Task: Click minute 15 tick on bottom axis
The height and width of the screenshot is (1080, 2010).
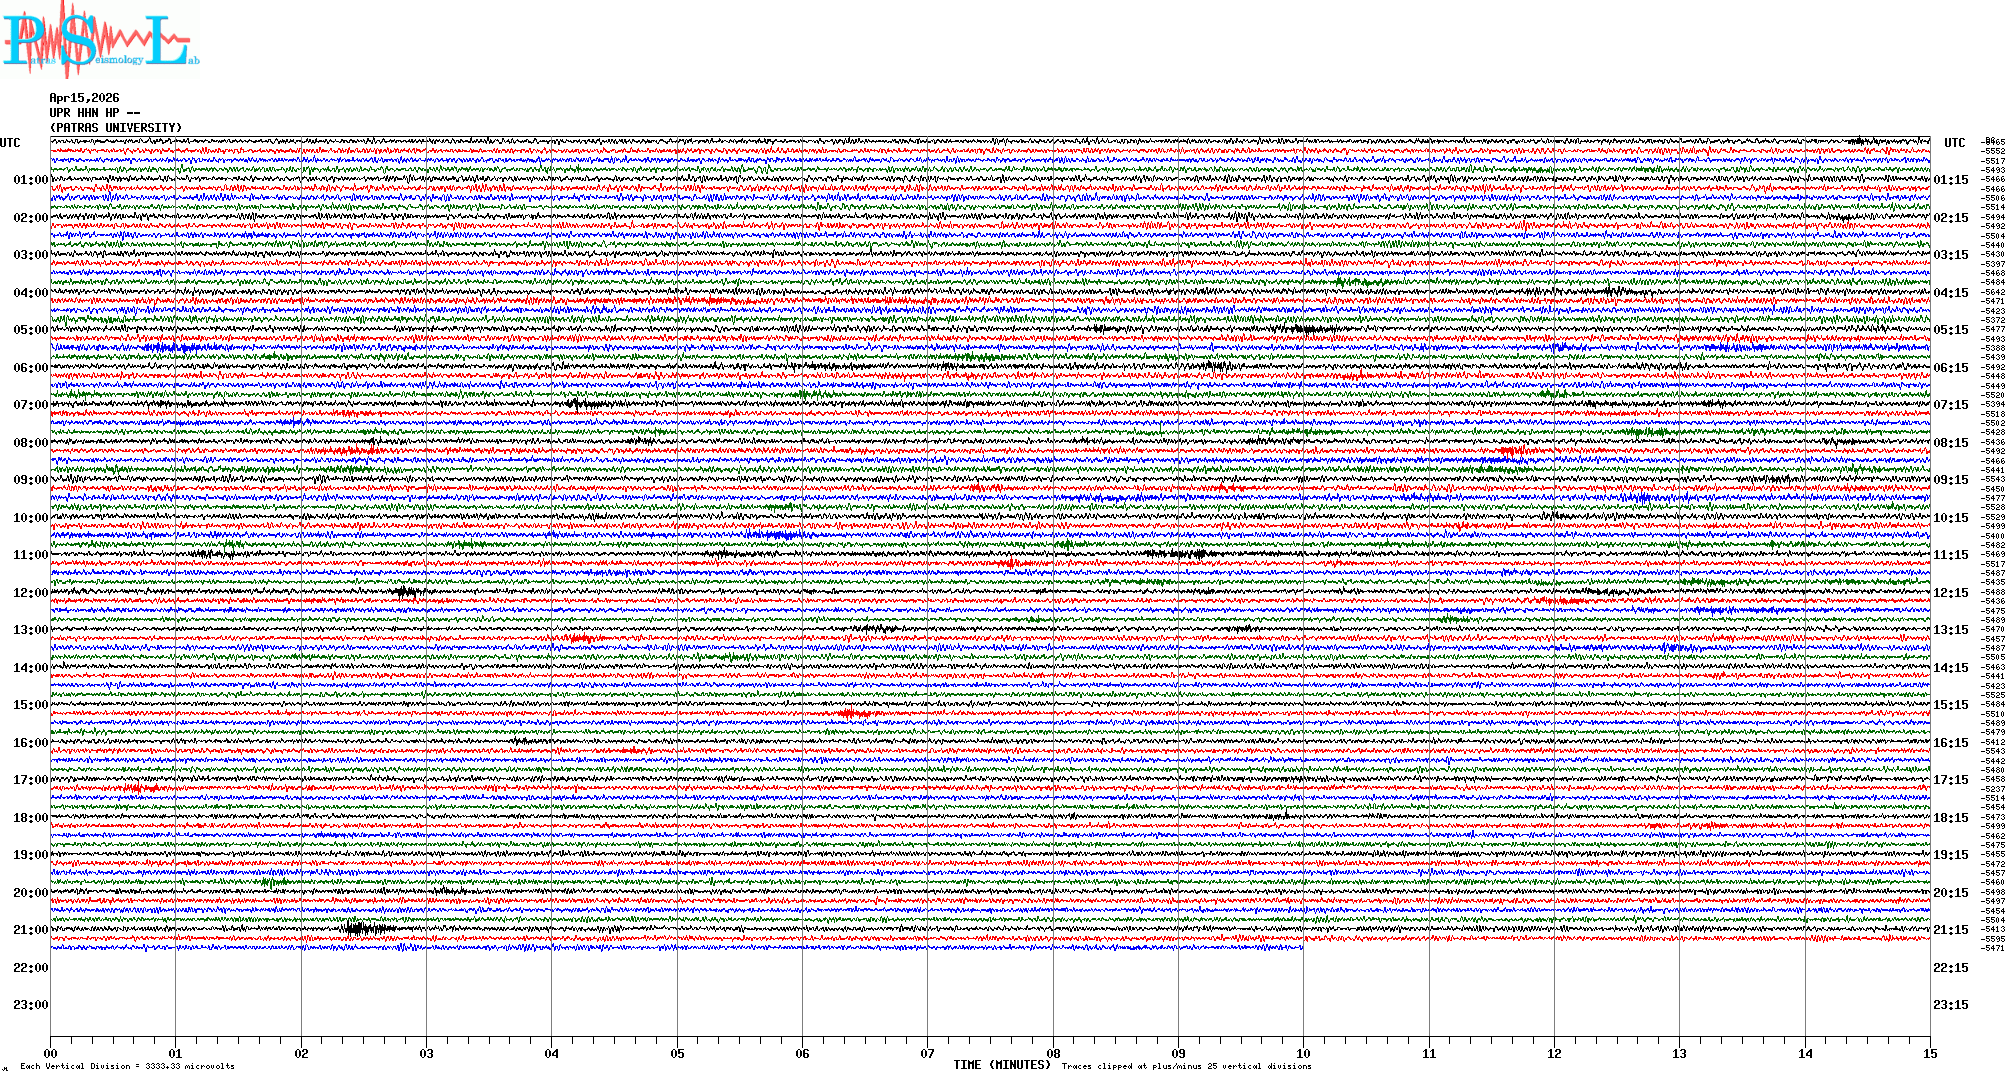Action: 1930,1053
